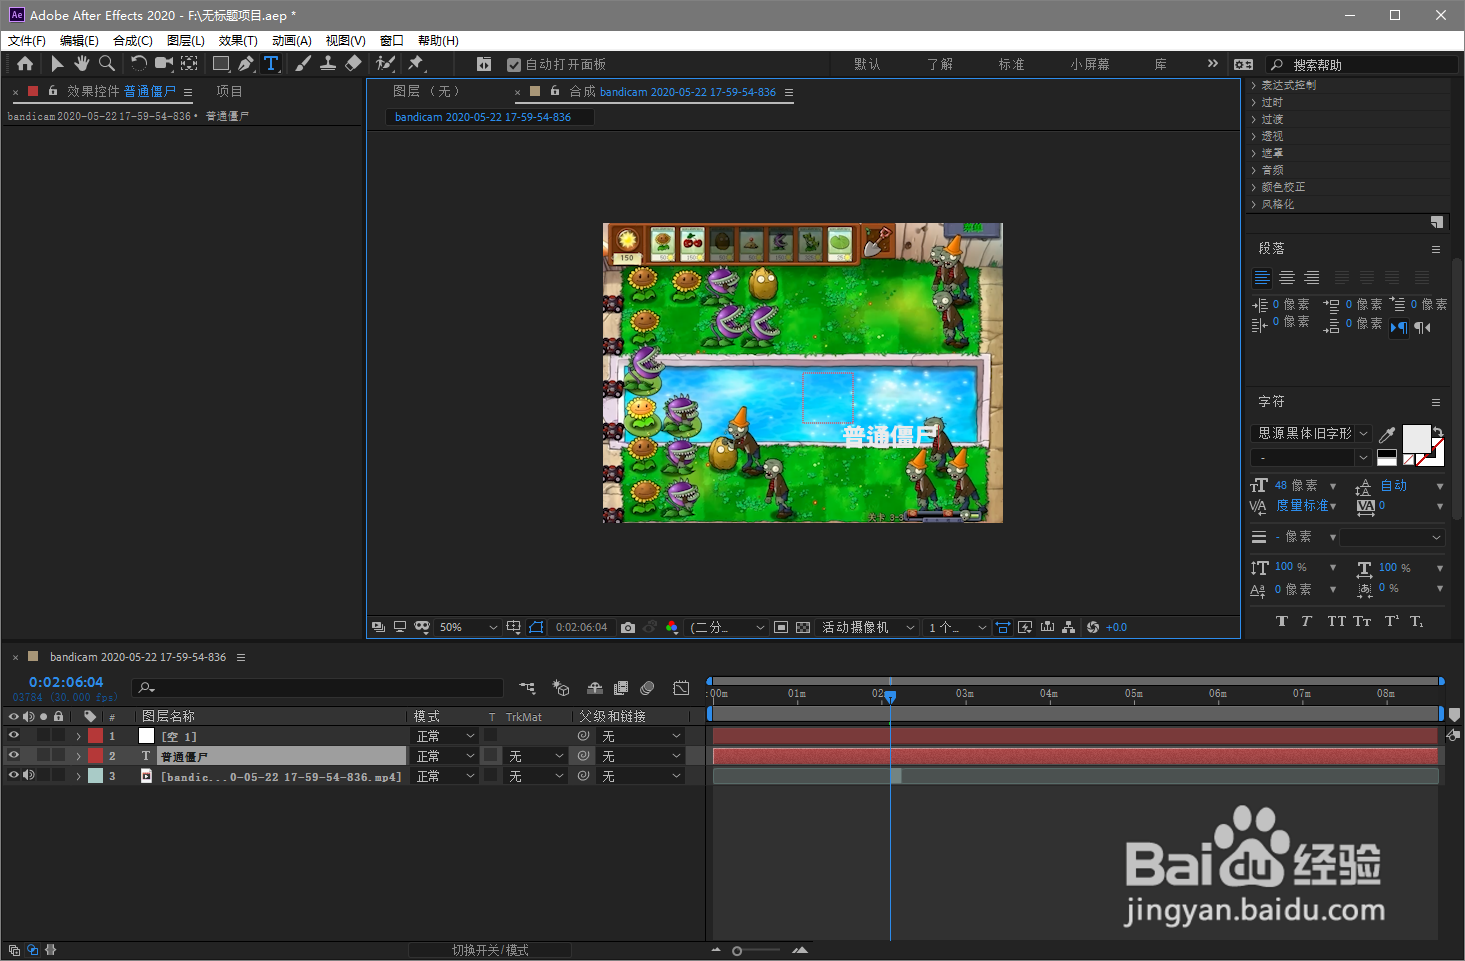The width and height of the screenshot is (1465, 961).
Task: Open the 效果(T) menu
Action: pos(238,41)
